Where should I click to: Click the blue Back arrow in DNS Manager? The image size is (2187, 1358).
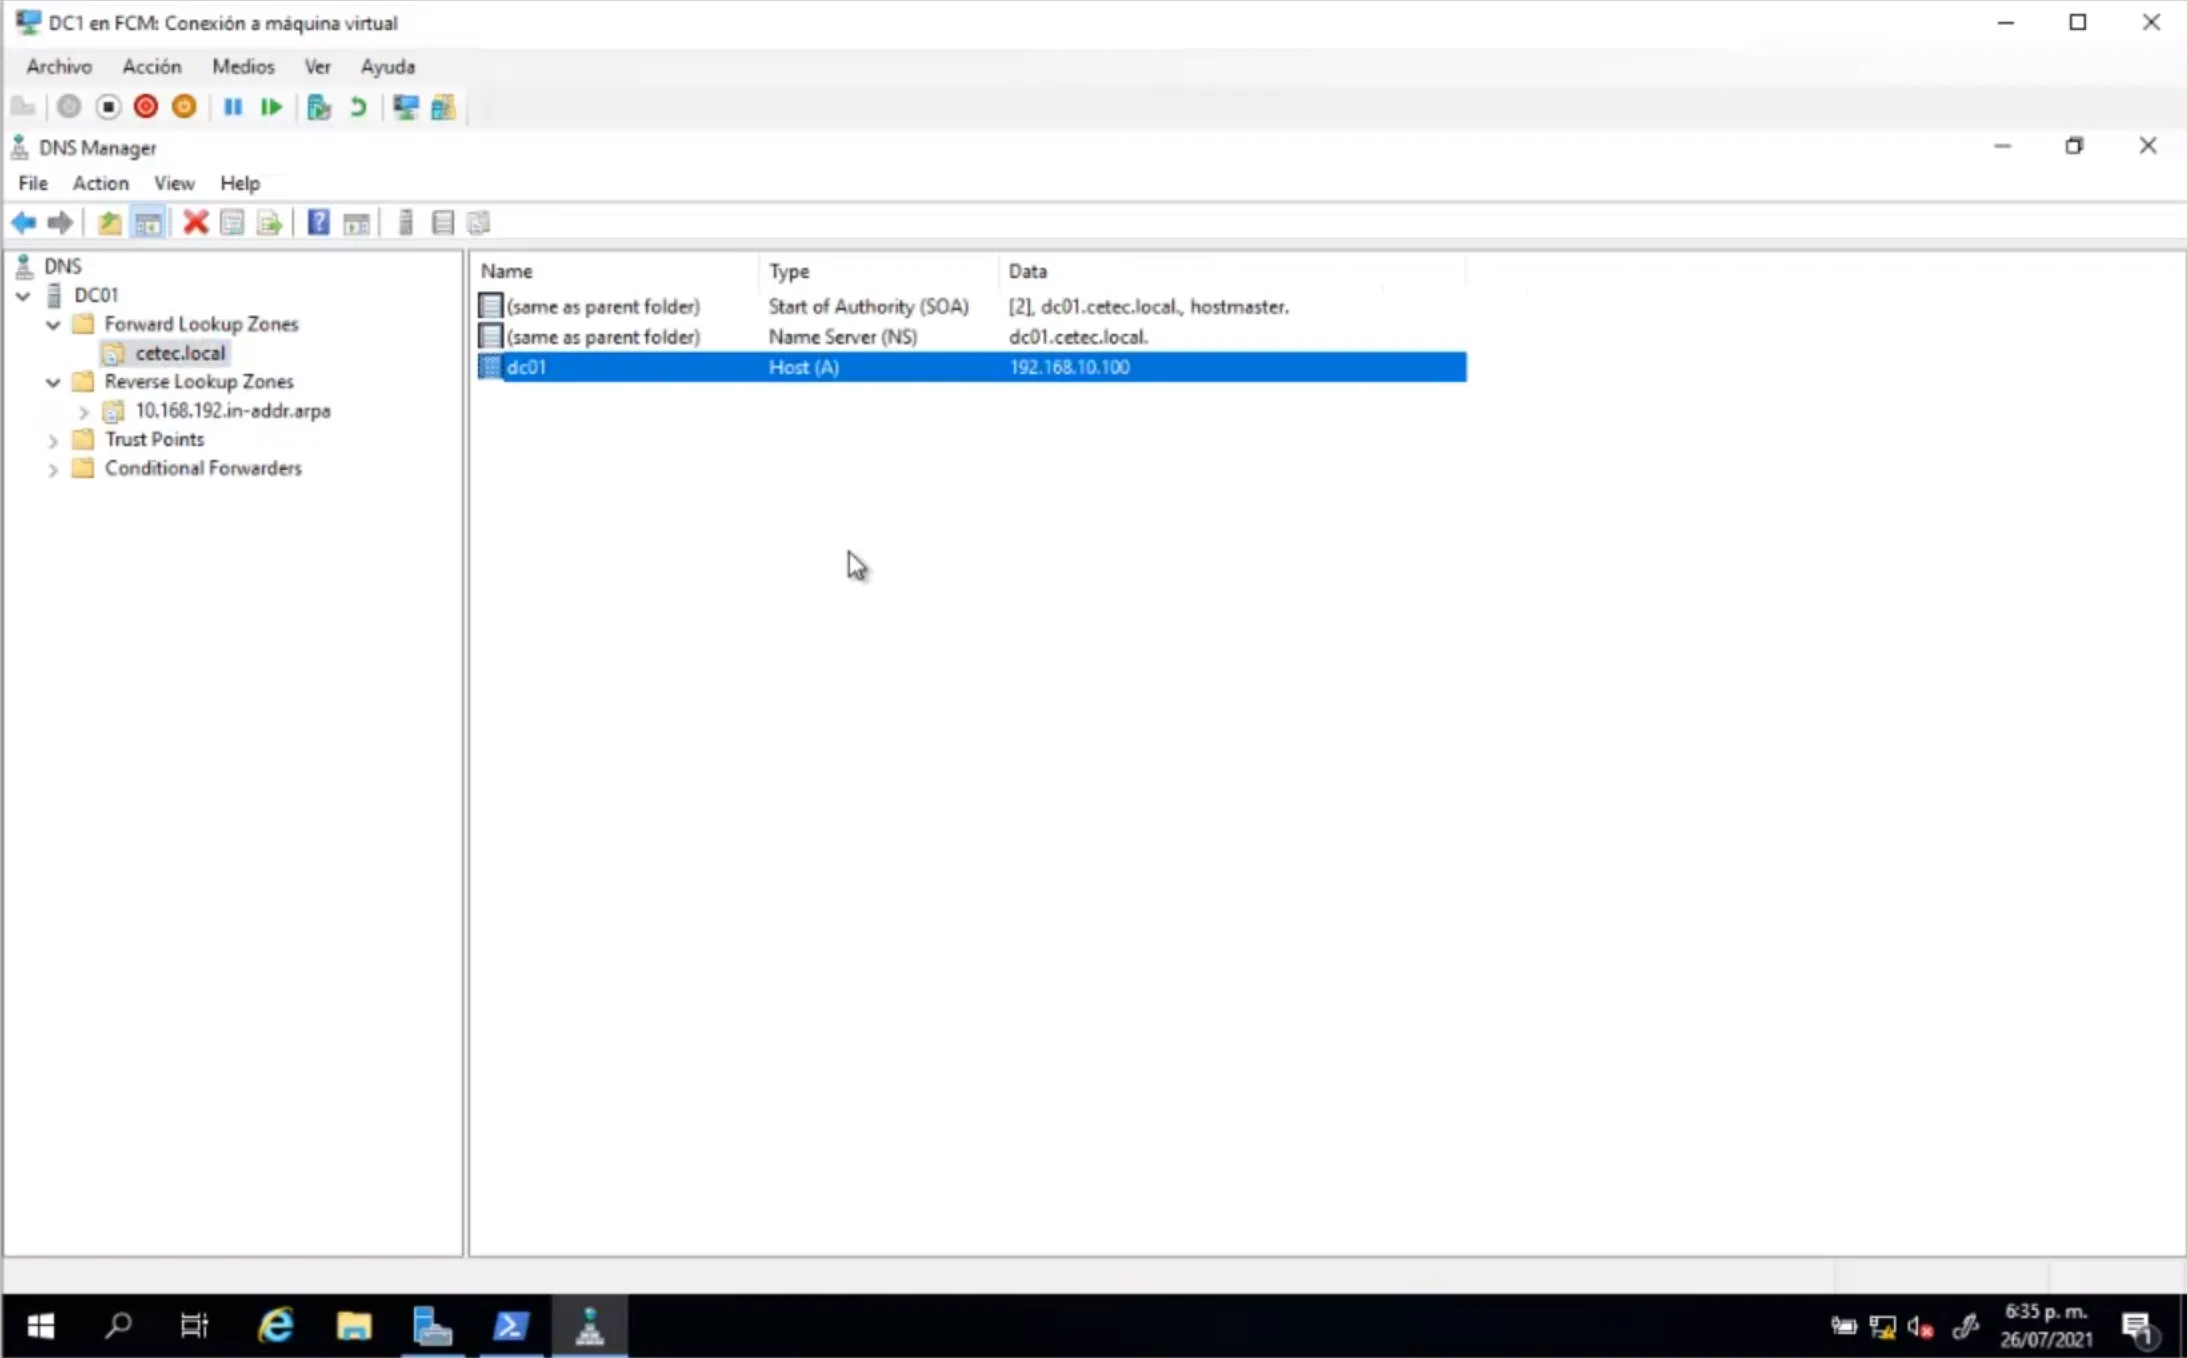pyautogui.click(x=24, y=222)
